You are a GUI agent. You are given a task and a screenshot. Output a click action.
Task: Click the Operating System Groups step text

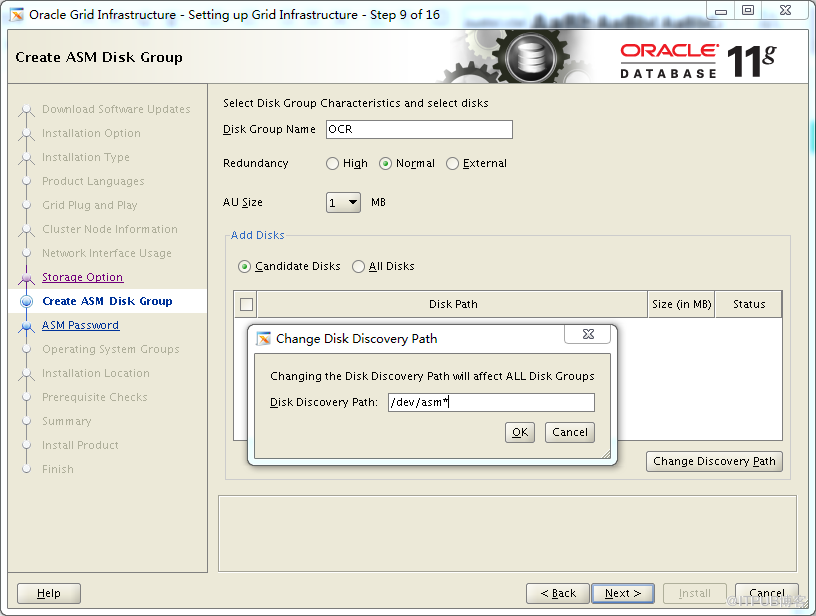point(111,349)
